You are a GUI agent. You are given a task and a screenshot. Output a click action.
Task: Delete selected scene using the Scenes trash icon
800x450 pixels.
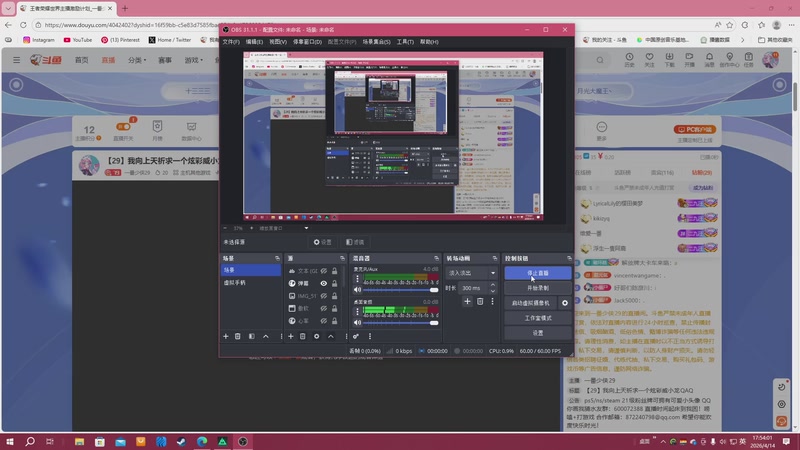coord(238,336)
